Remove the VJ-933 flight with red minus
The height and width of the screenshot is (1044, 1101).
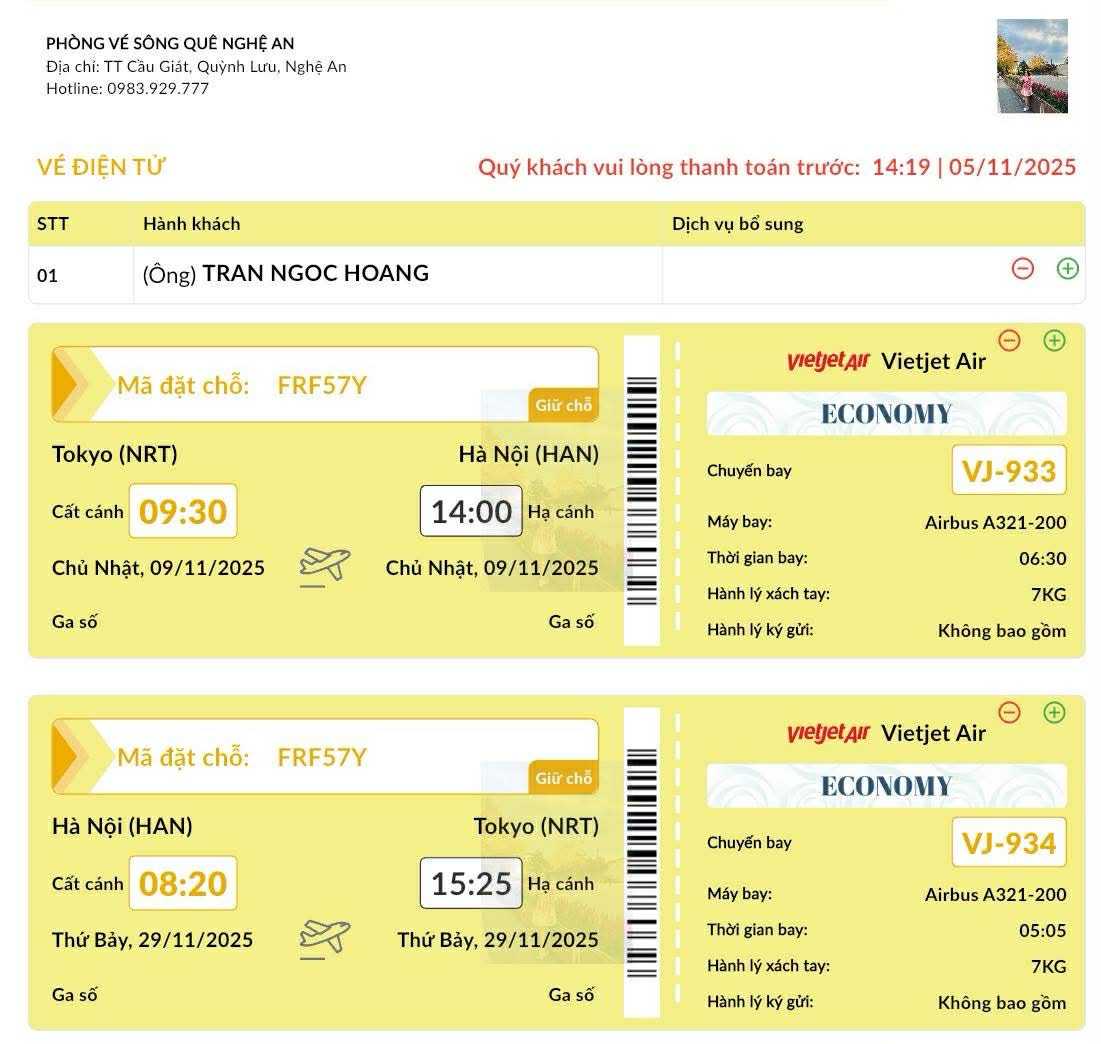1009,340
